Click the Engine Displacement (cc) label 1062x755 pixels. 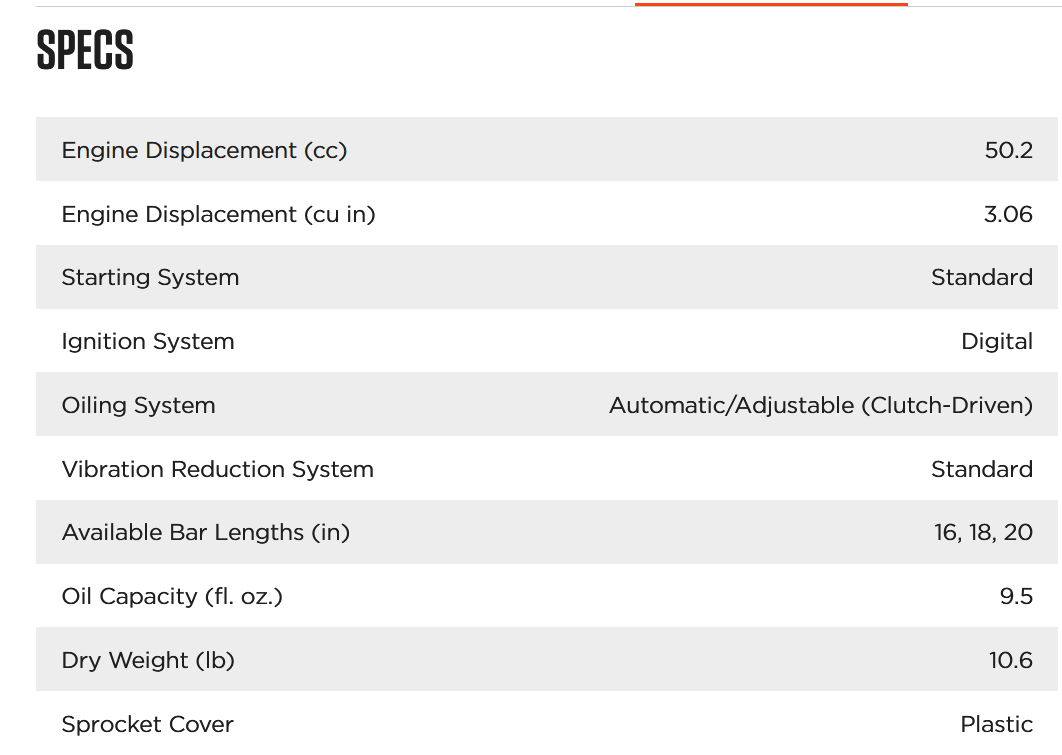[204, 150]
